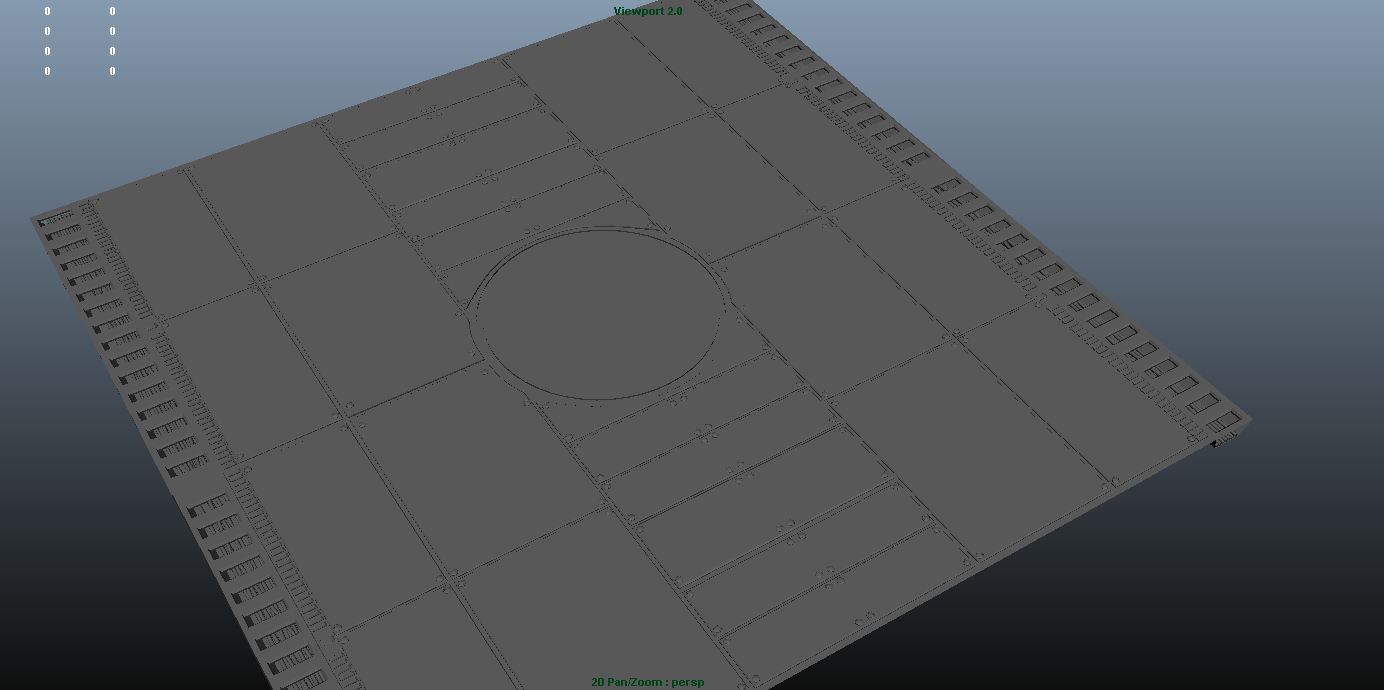Click the topmost zero in left HUD column
This screenshot has height=690, width=1384.
[x=46, y=11]
